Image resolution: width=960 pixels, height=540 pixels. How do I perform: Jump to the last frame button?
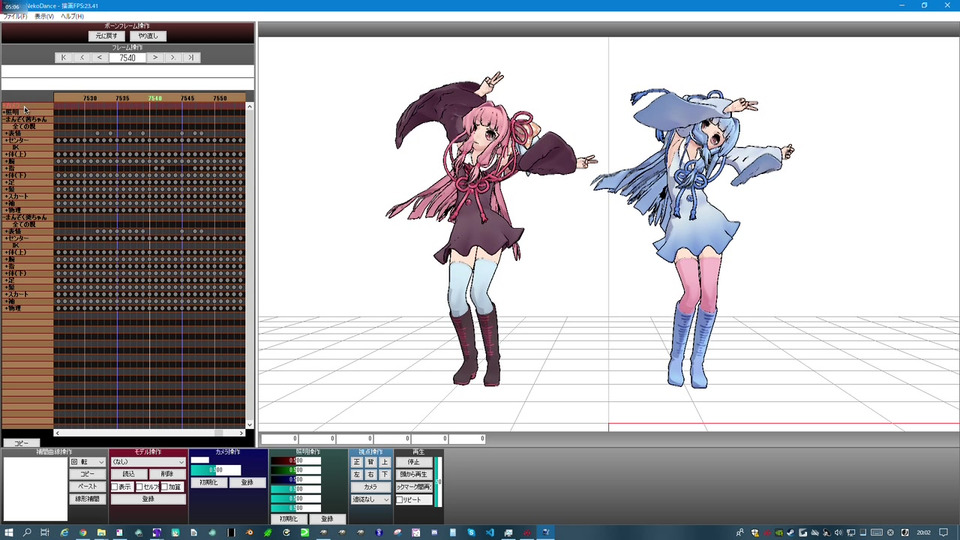[191, 58]
